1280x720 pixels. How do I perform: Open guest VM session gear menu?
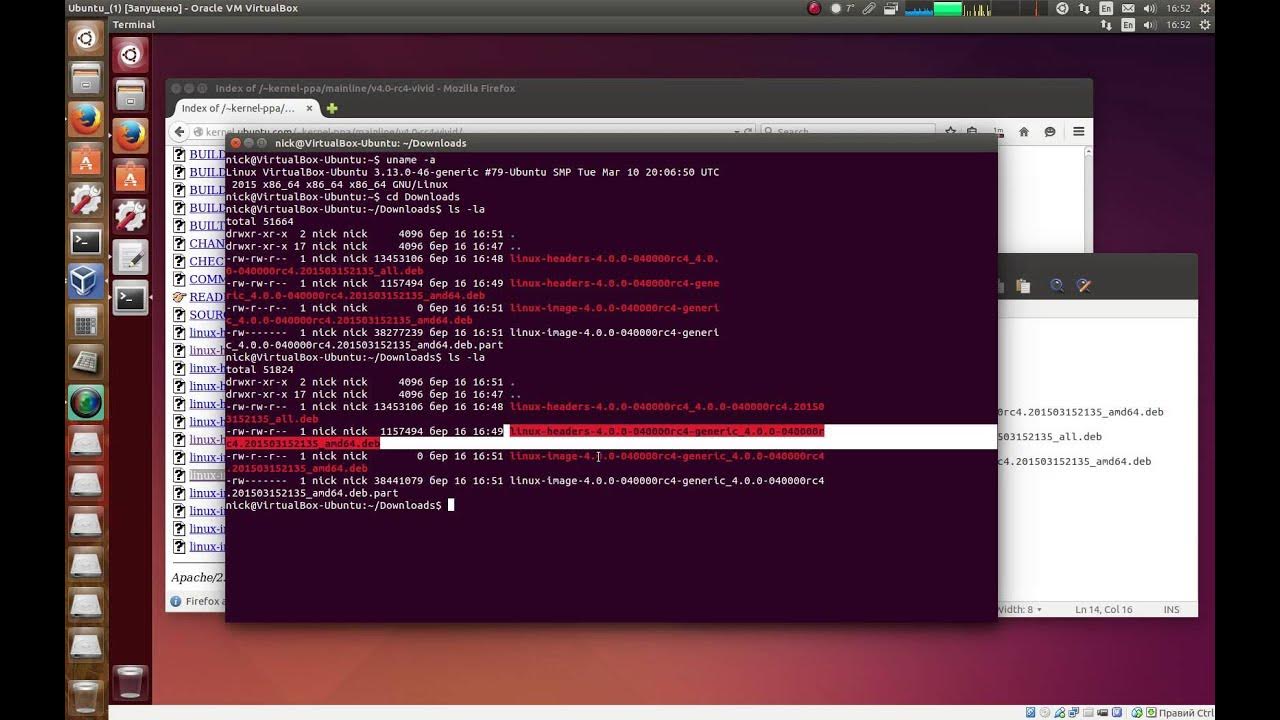tap(1205, 25)
